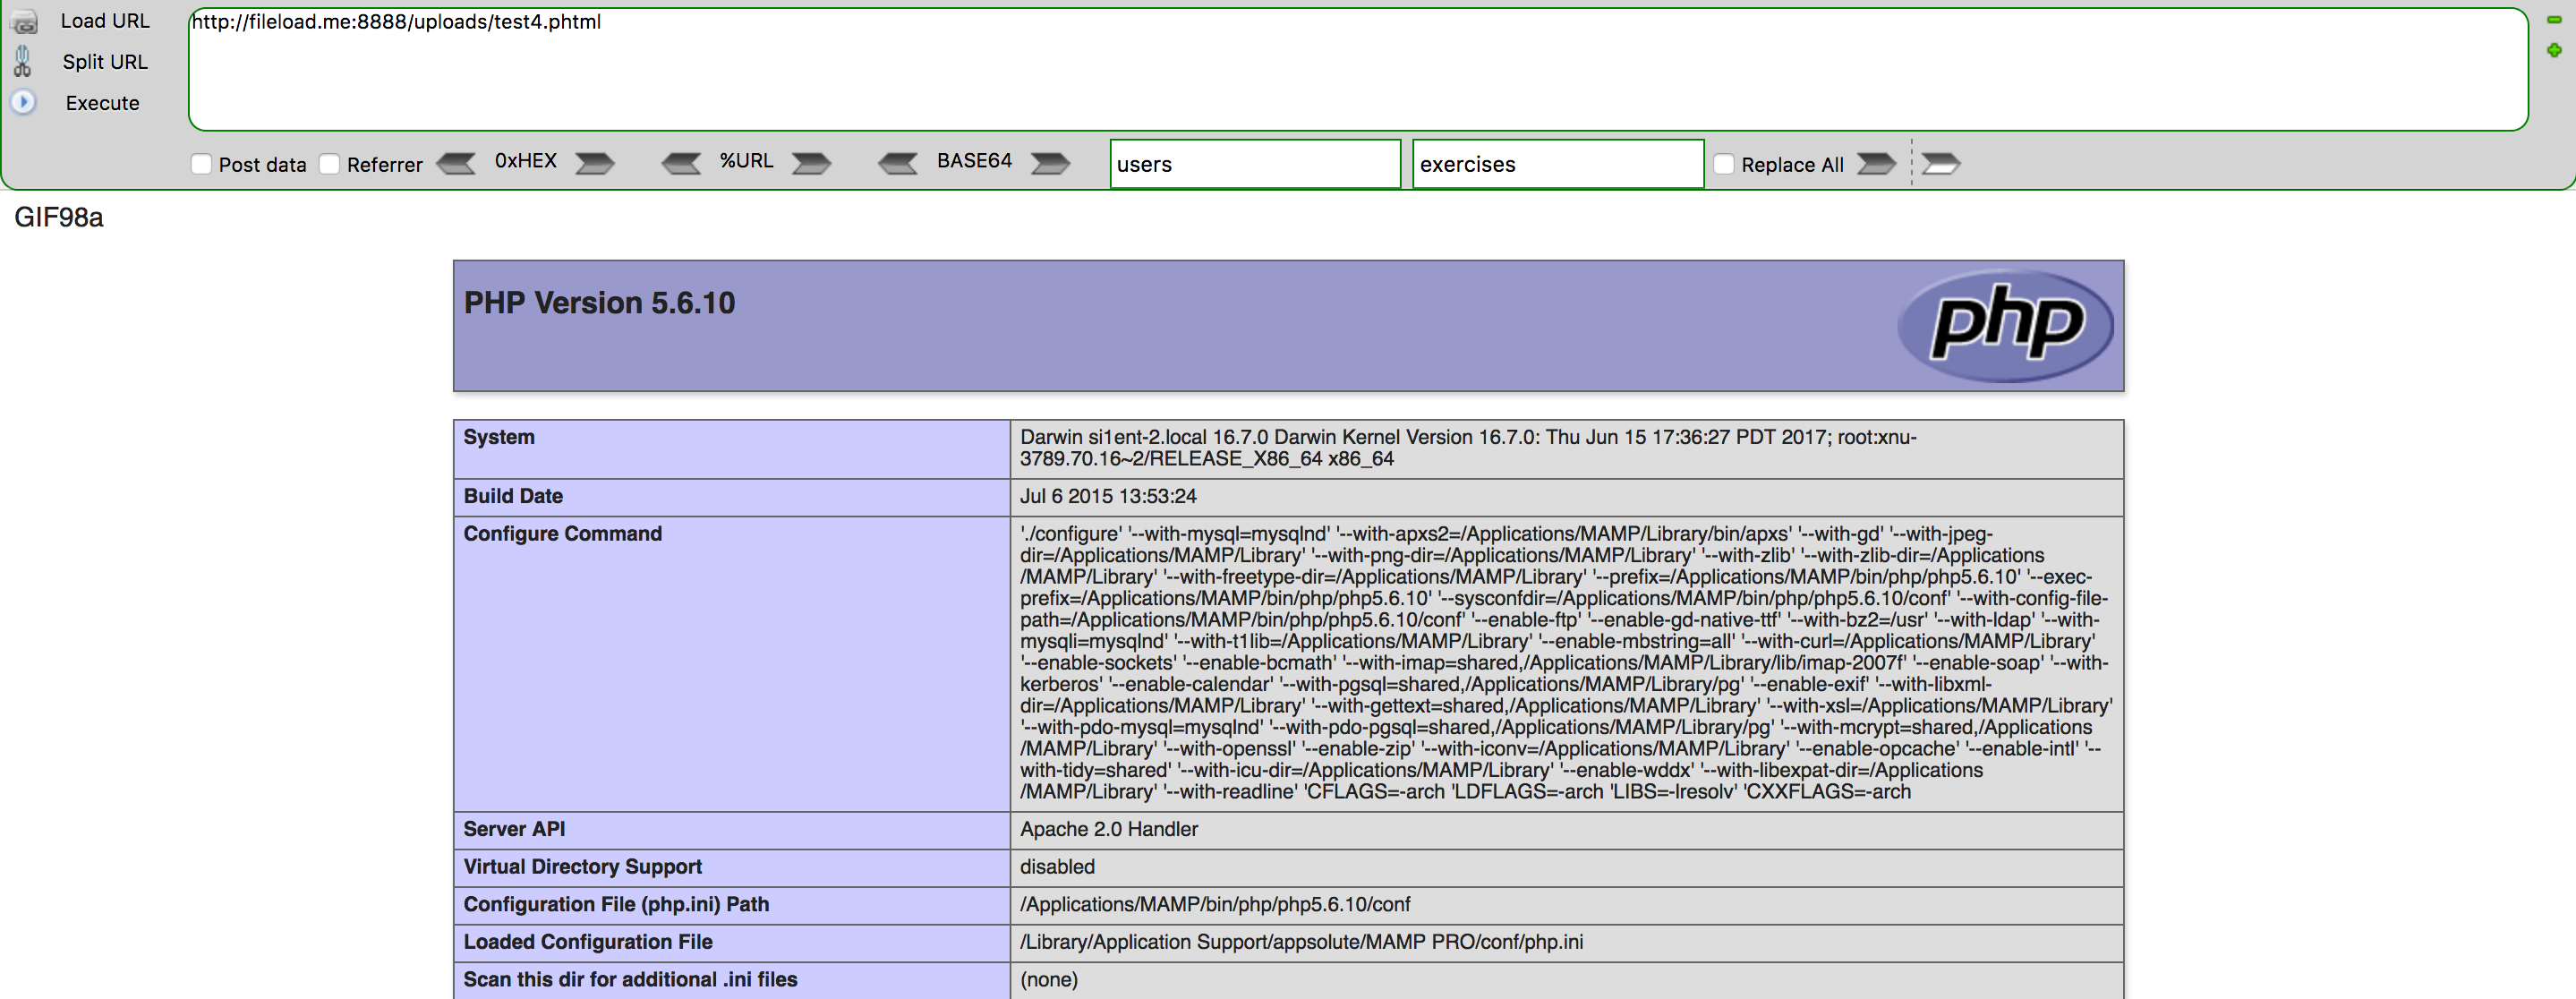Click the '(none)' value cell
Screen dimensions: 2576x999
(1566, 980)
